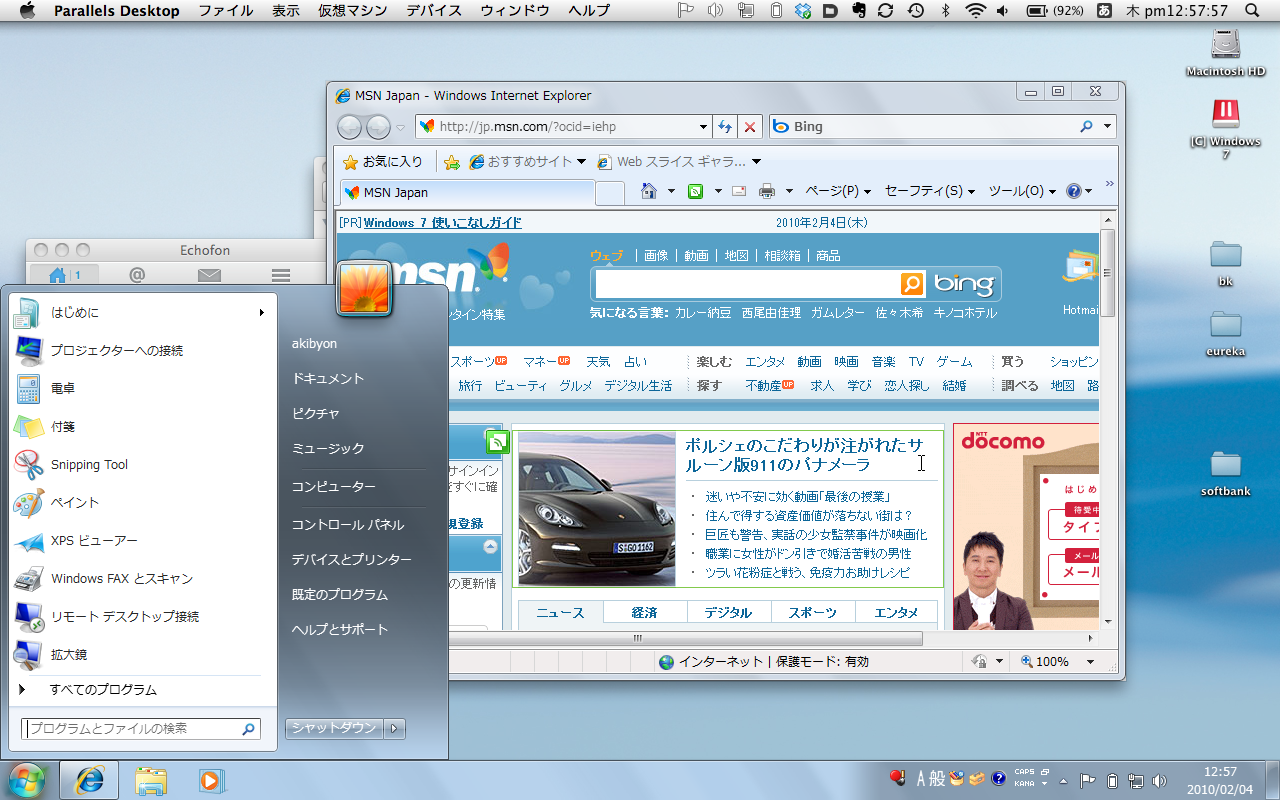This screenshot has height=800, width=1280.
Task: Open the ページ(P) menu
Action: [838, 191]
